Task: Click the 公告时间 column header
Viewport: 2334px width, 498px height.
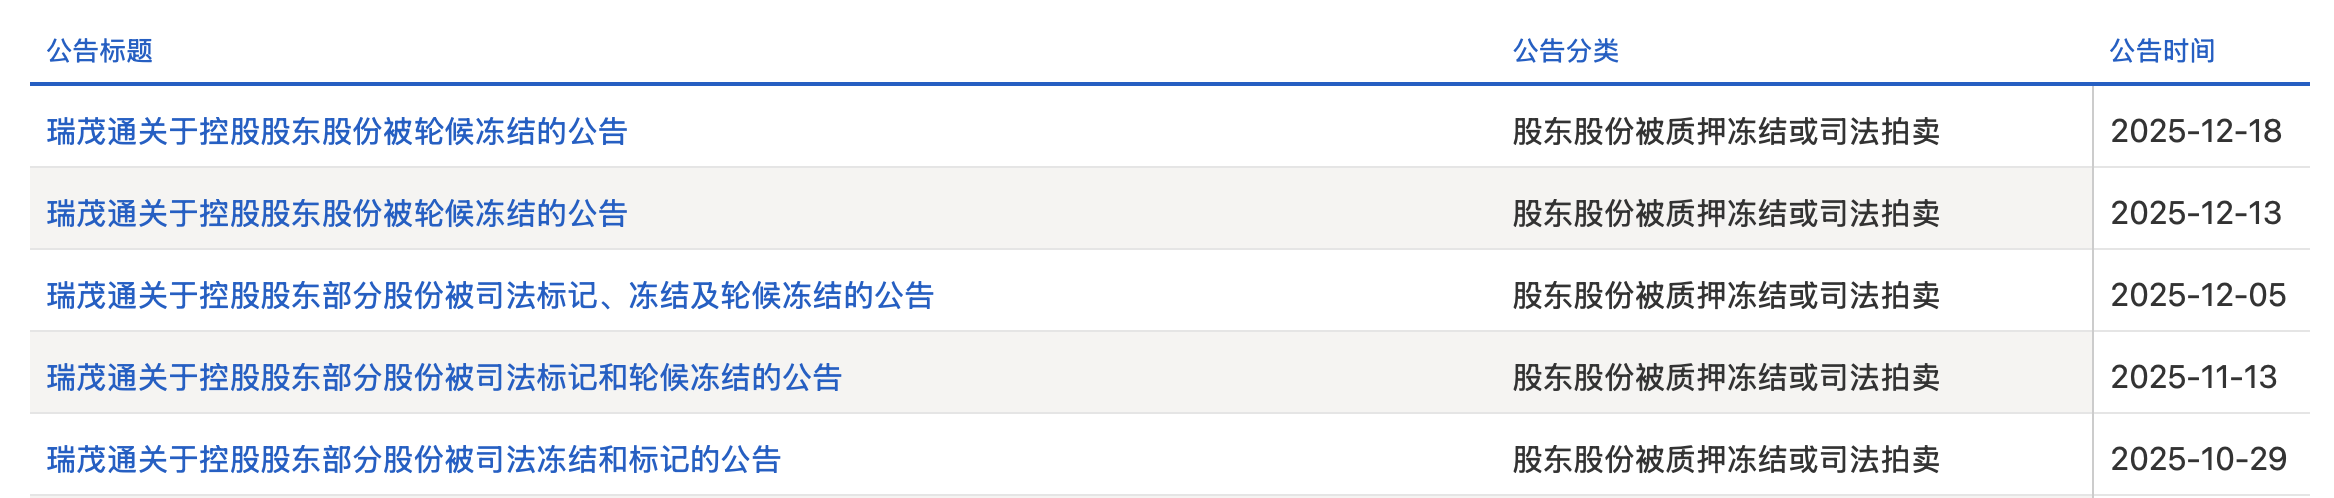Action: [2162, 51]
